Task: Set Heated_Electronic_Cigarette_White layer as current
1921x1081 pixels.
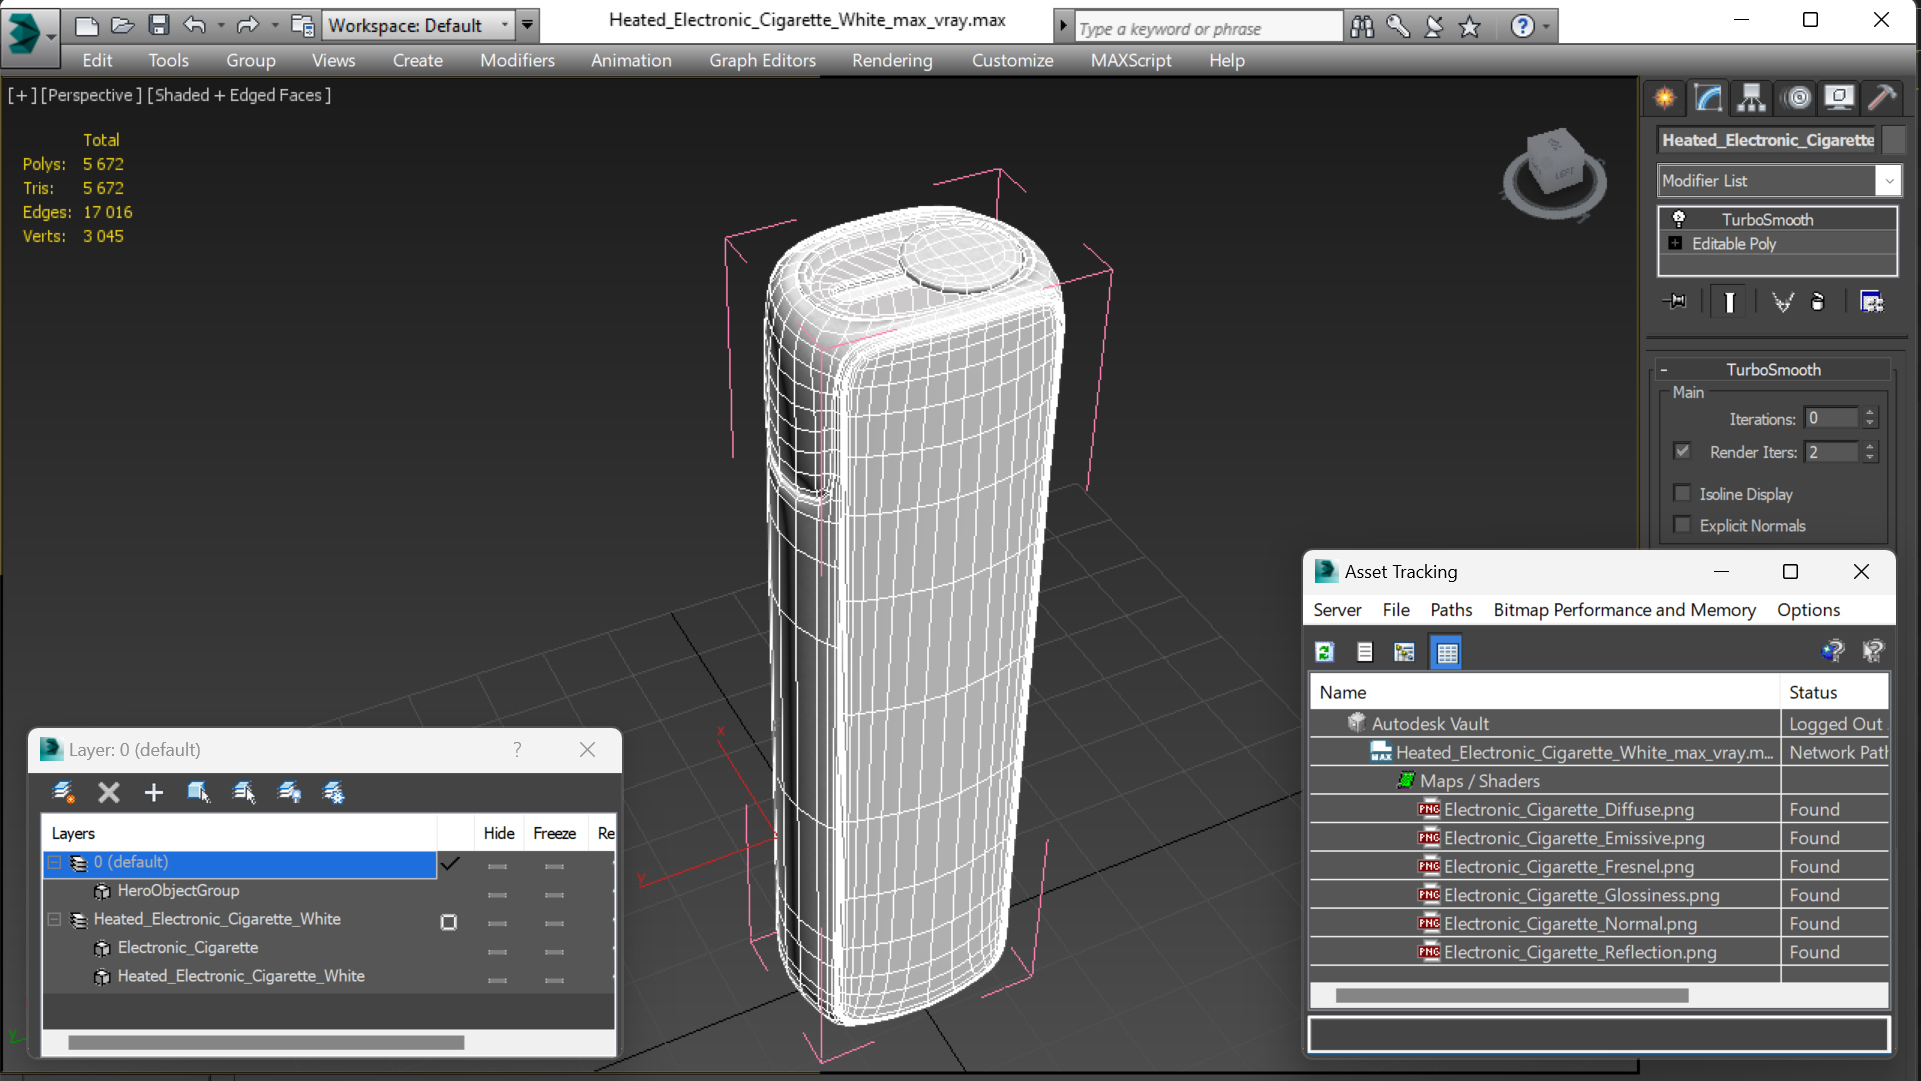Action: [449, 922]
